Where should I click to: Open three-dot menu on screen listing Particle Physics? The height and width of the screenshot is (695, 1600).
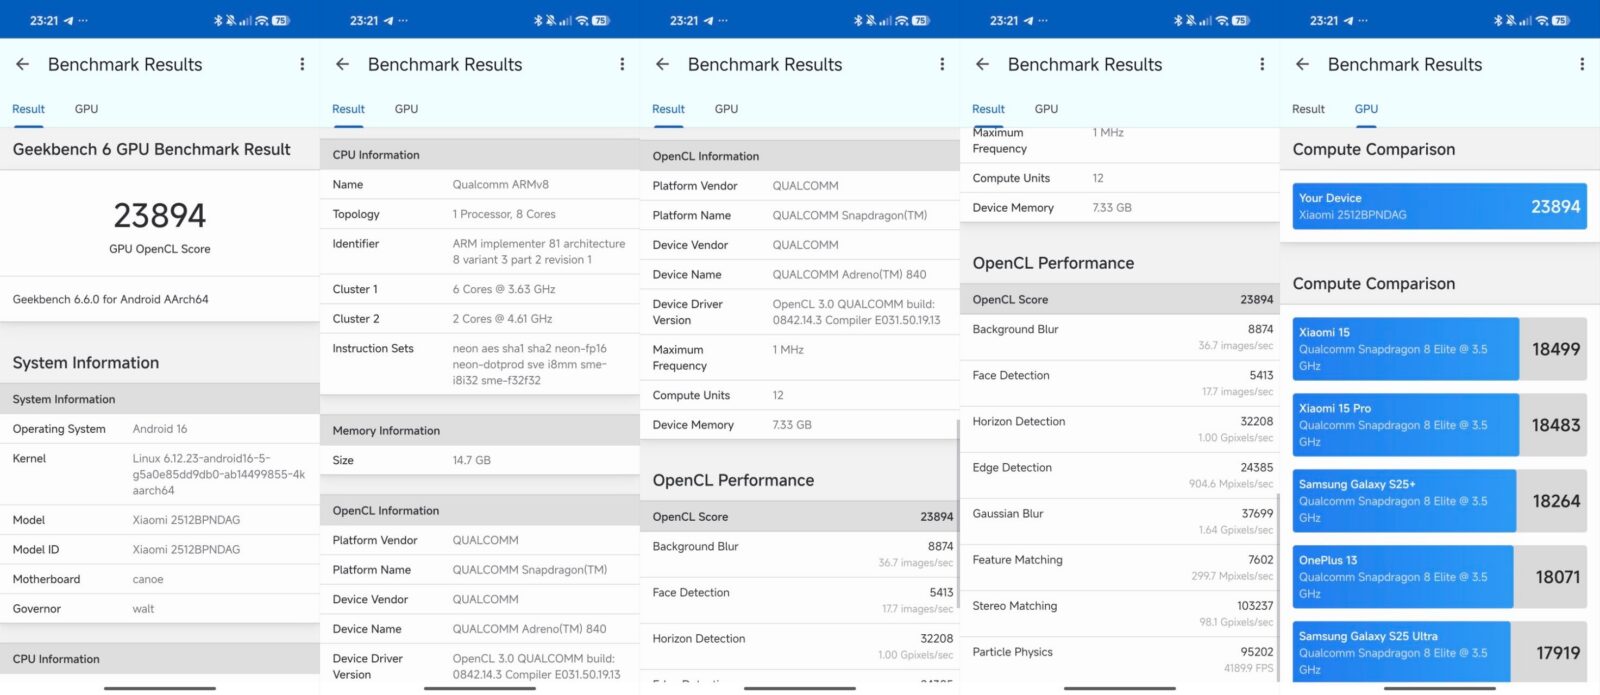(1262, 64)
